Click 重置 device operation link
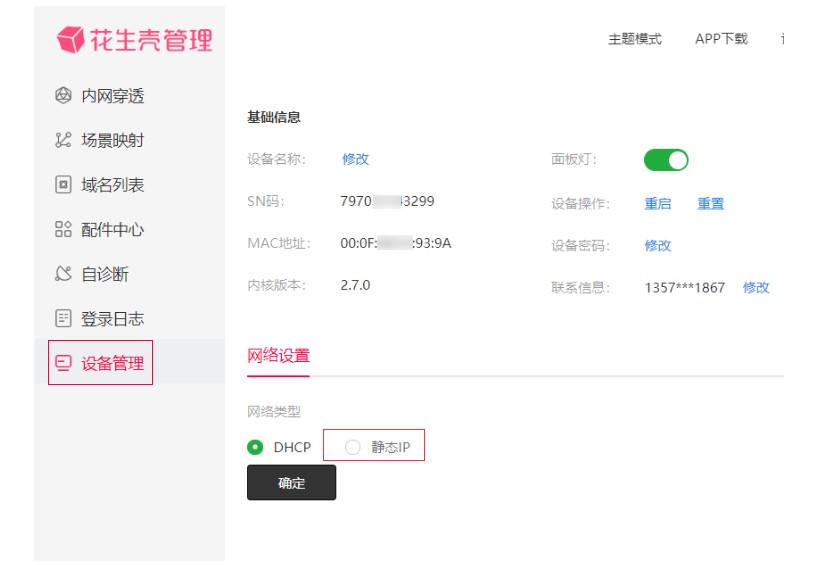Image resolution: width=828 pixels, height=565 pixels. point(710,203)
